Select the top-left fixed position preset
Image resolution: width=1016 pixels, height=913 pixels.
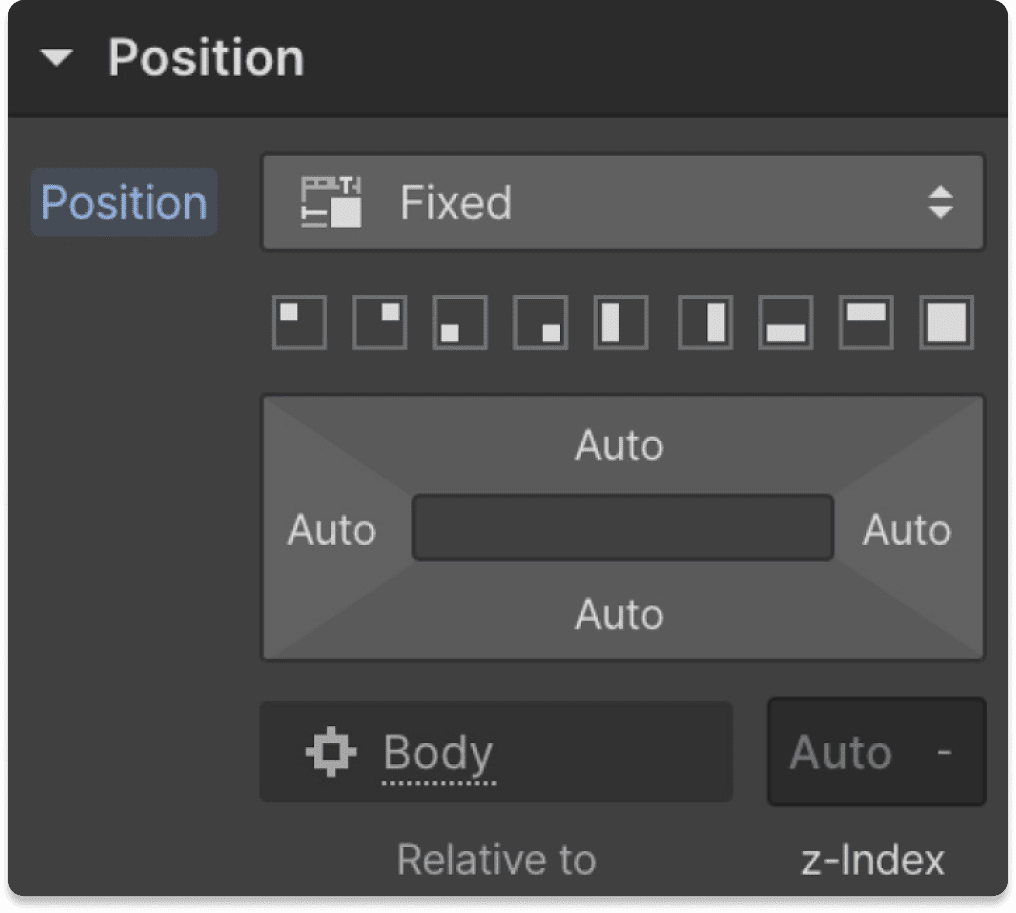[x=299, y=323]
